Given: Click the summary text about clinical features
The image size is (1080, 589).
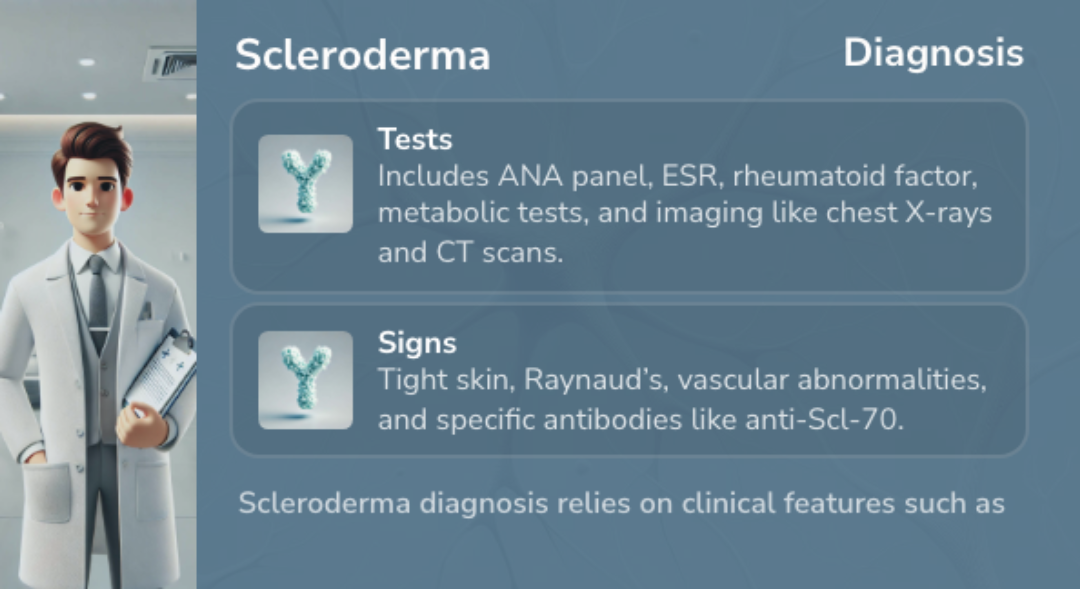Looking at the screenshot, I should (x=621, y=504).
